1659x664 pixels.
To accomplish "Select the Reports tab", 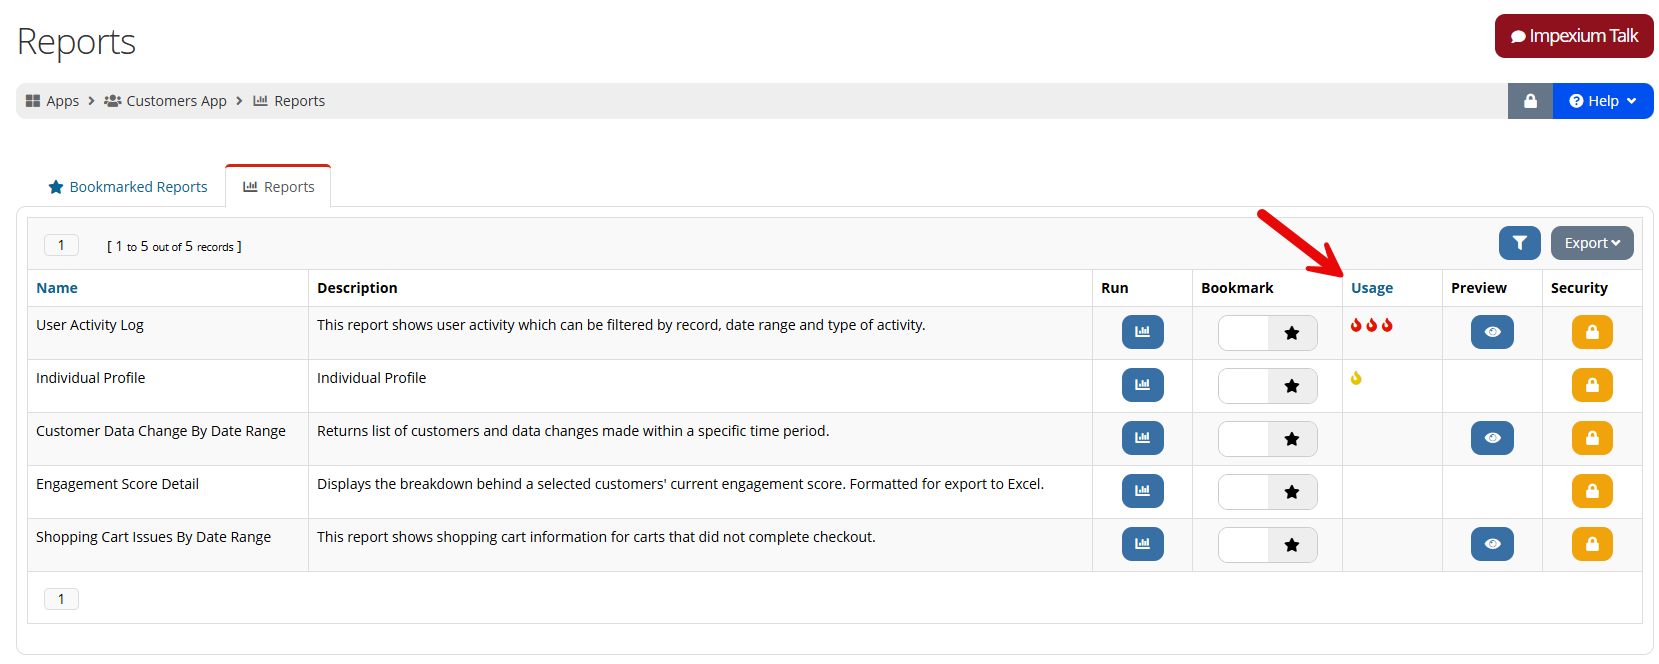I will pyautogui.click(x=278, y=187).
